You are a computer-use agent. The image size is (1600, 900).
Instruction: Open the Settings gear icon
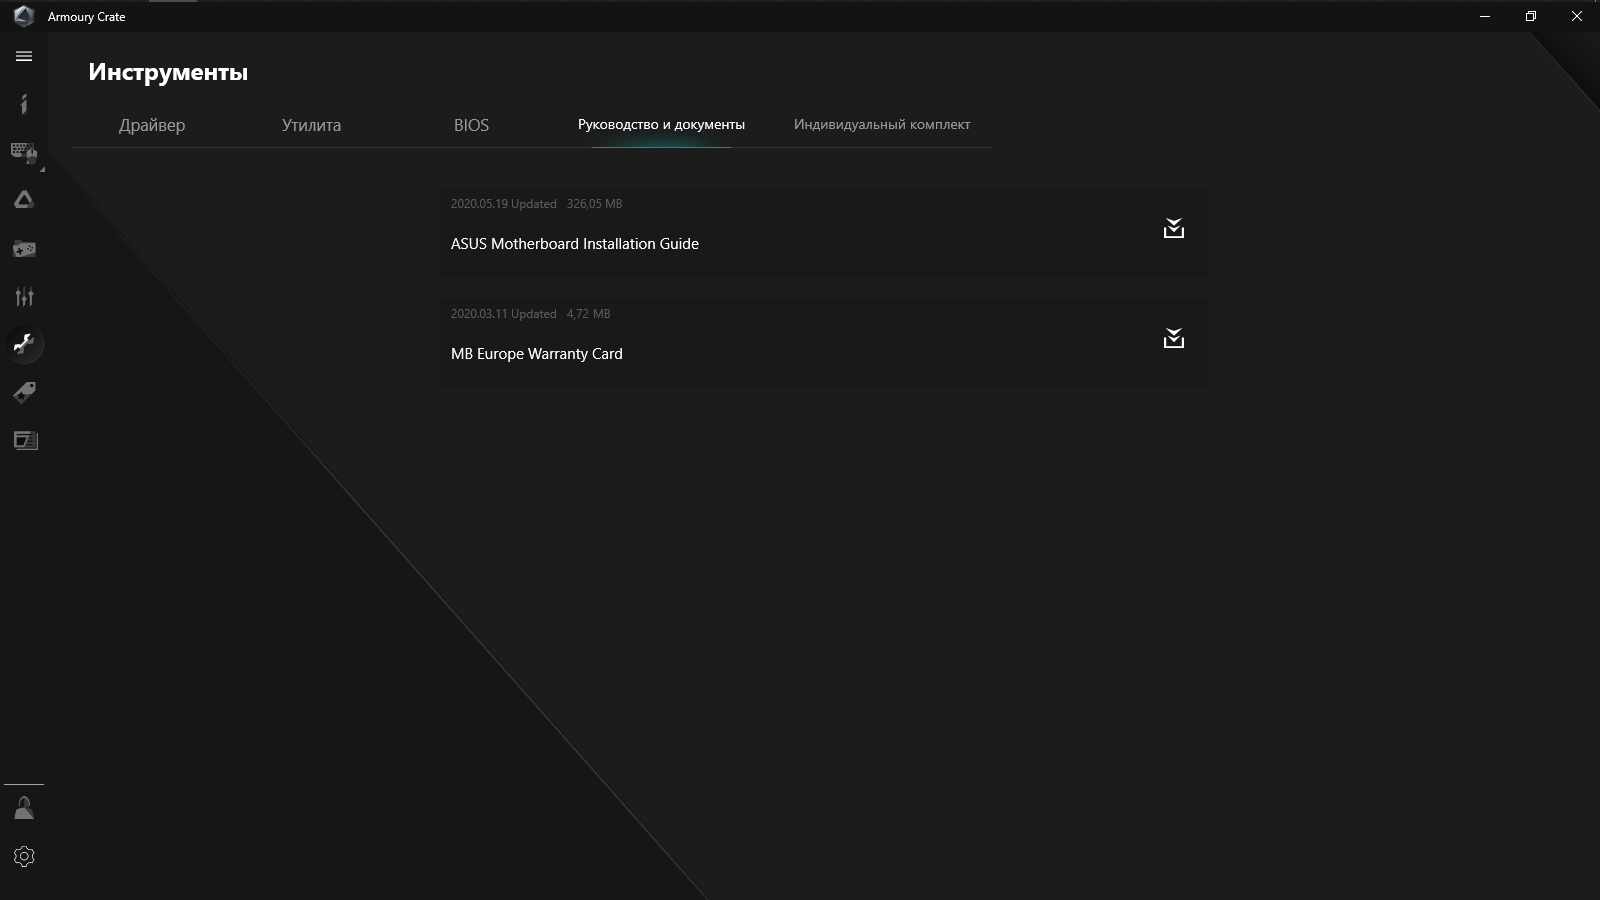pyautogui.click(x=24, y=856)
